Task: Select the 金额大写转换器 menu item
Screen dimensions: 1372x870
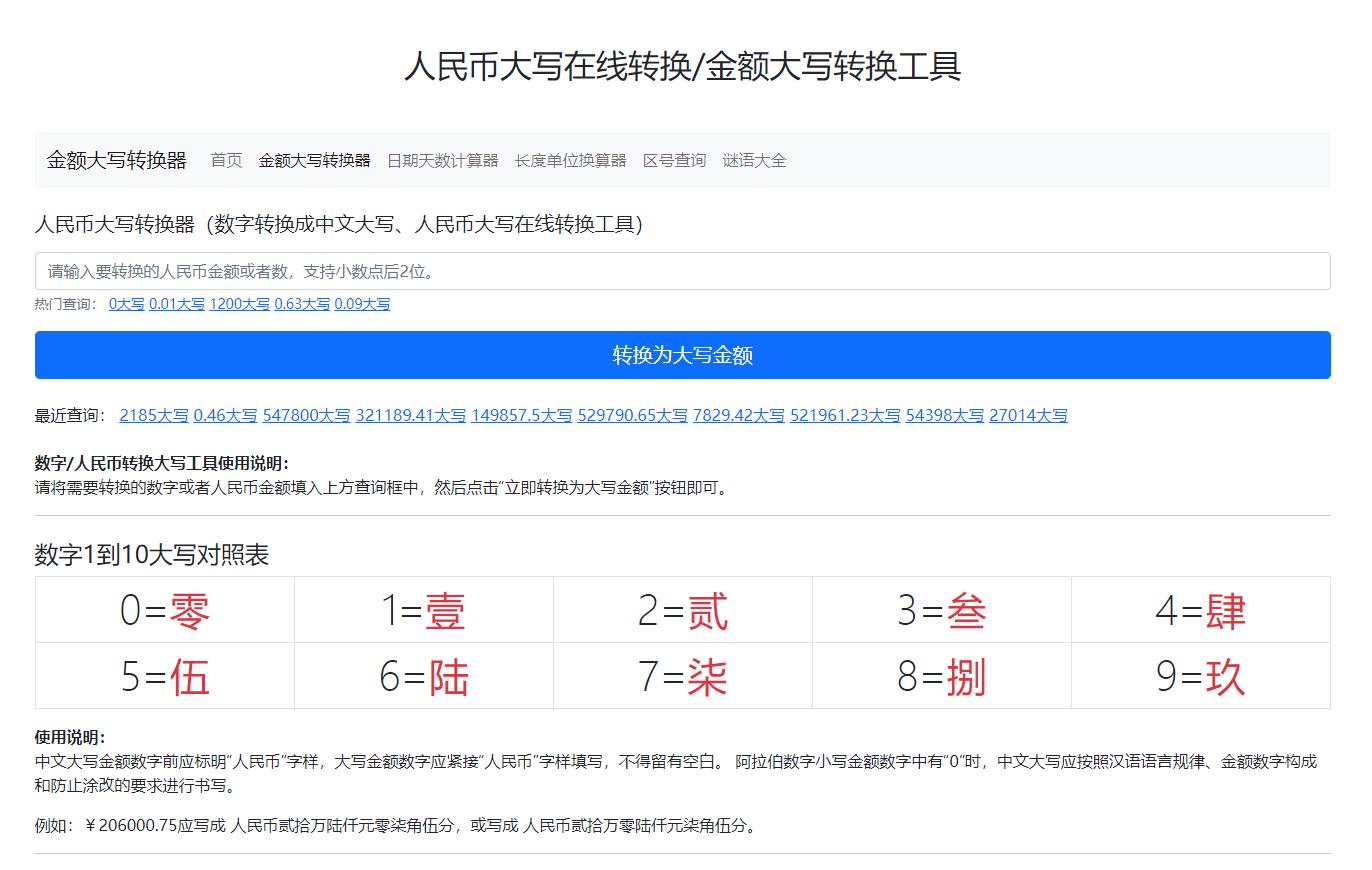Action: pos(316,160)
